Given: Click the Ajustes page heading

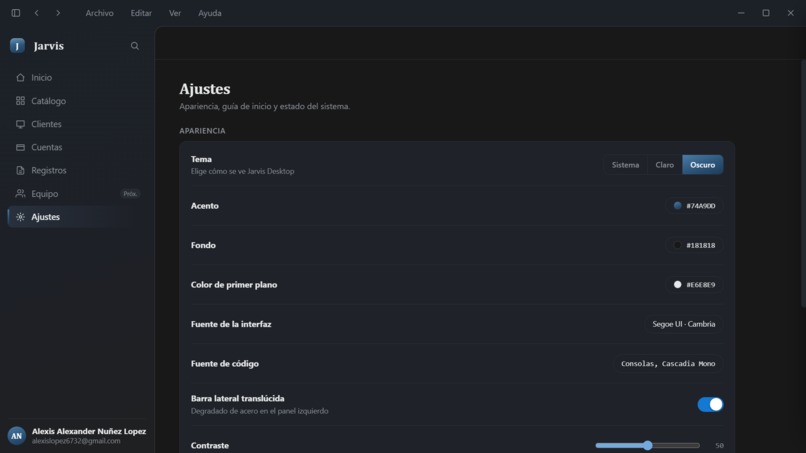Looking at the screenshot, I should [205, 89].
